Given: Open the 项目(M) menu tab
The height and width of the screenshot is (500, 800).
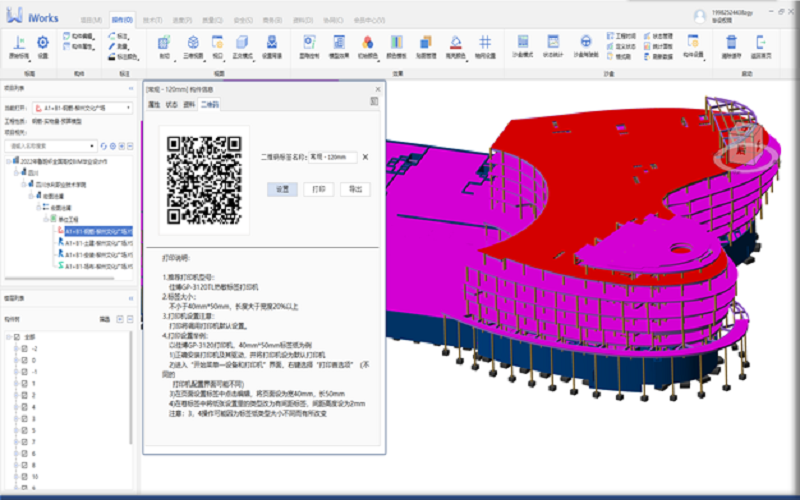Looking at the screenshot, I should 91,20.
